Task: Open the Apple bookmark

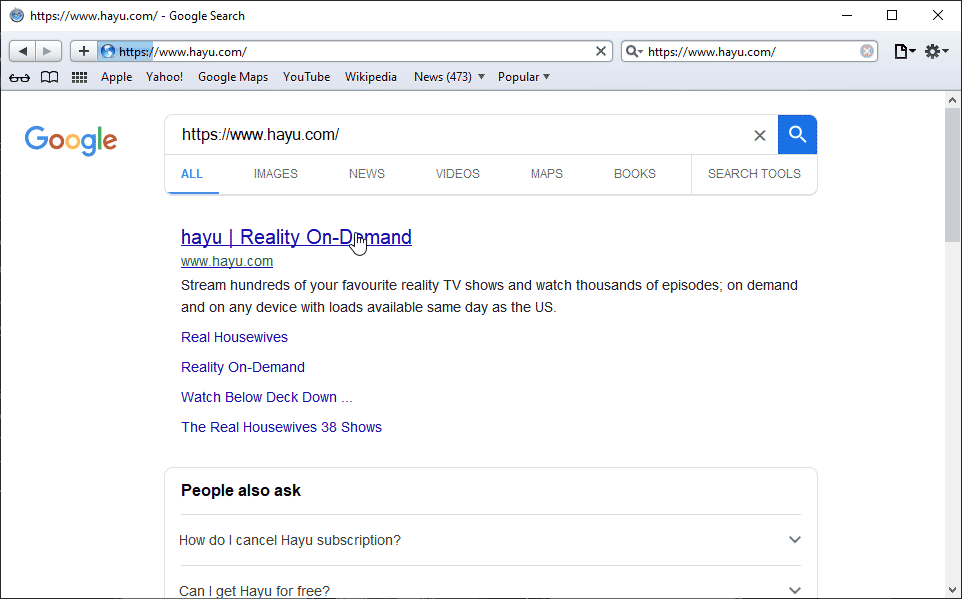Action: click(x=117, y=77)
